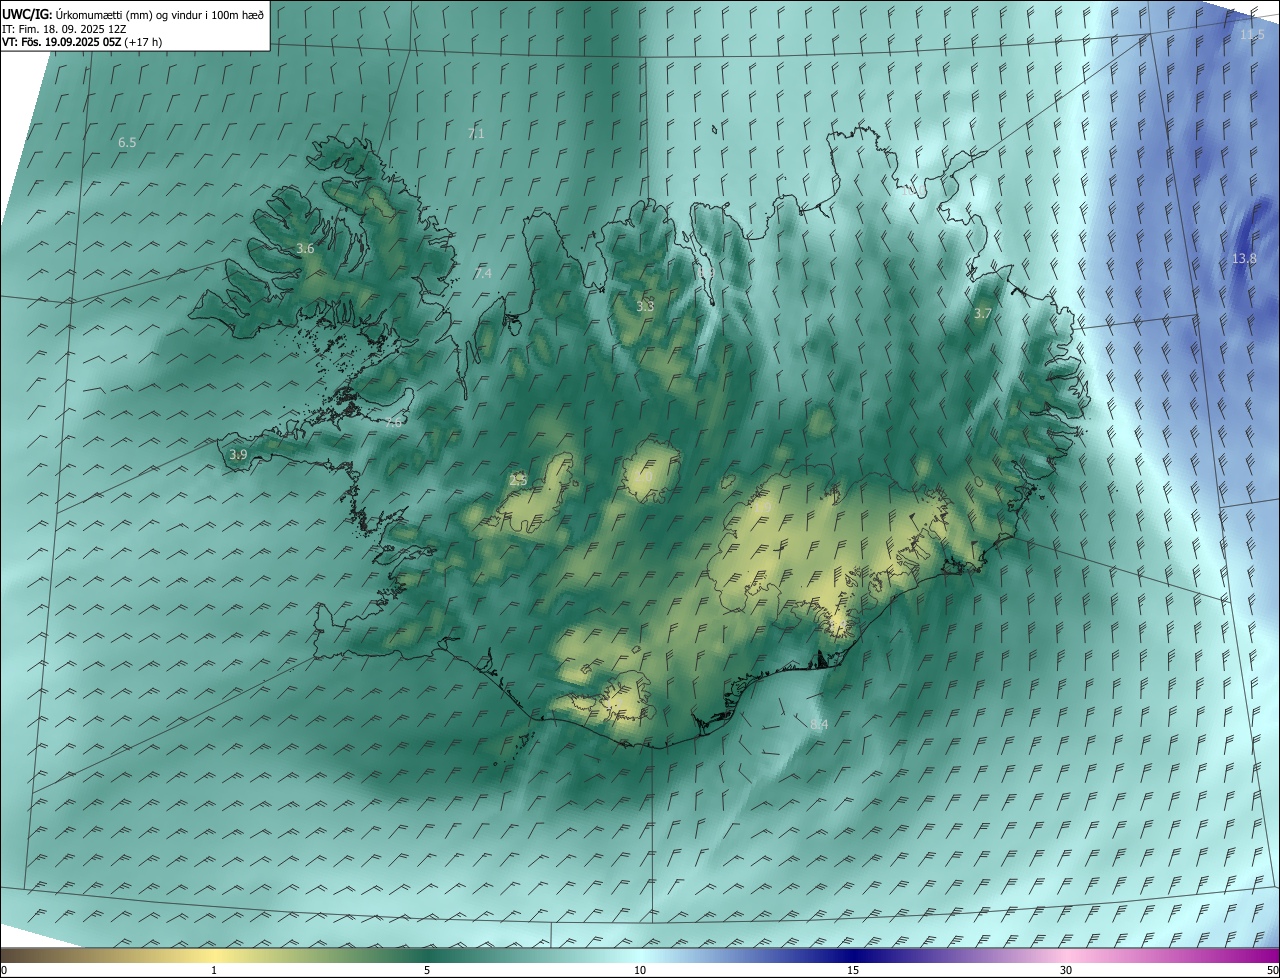Click the '2.0' value on the small glacier
The height and width of the screenshot is (978, 1280).
[x=643, y=477]
